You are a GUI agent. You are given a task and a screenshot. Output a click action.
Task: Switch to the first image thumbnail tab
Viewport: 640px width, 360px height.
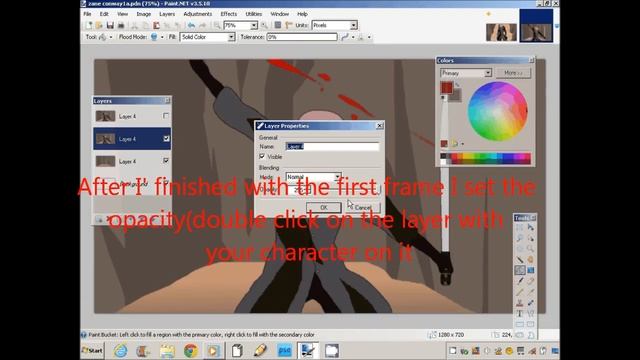(501, 32)
